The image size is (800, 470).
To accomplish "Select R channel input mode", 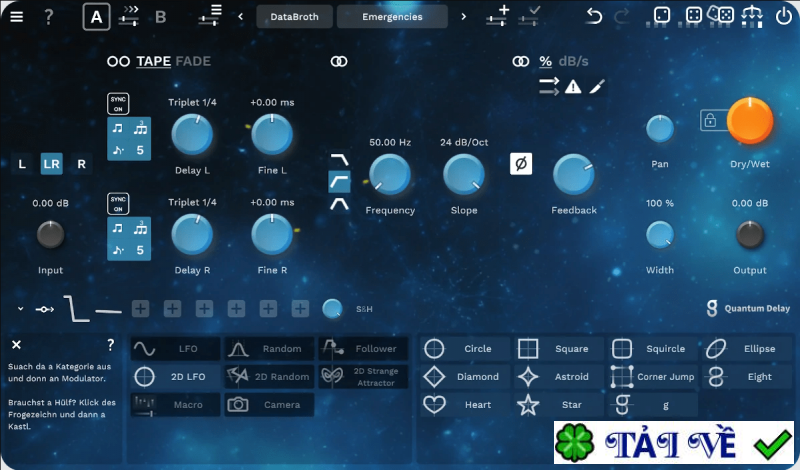I will coord(82,164).
